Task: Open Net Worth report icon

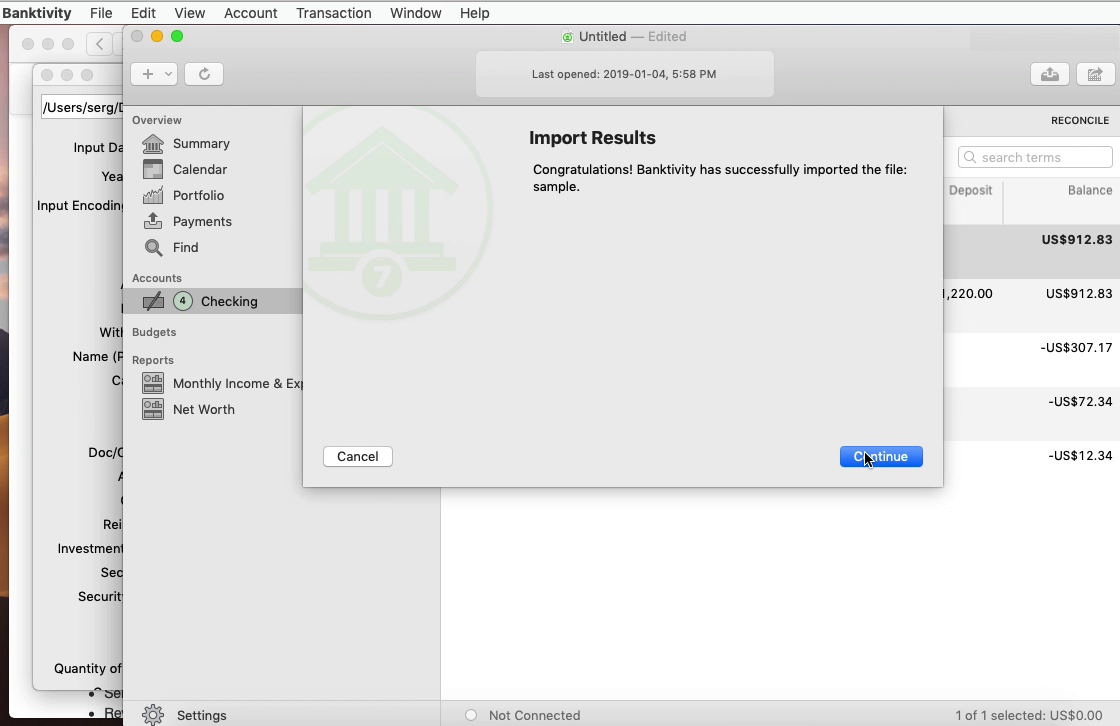Action: pyautogui.click(x=153, y=409)
